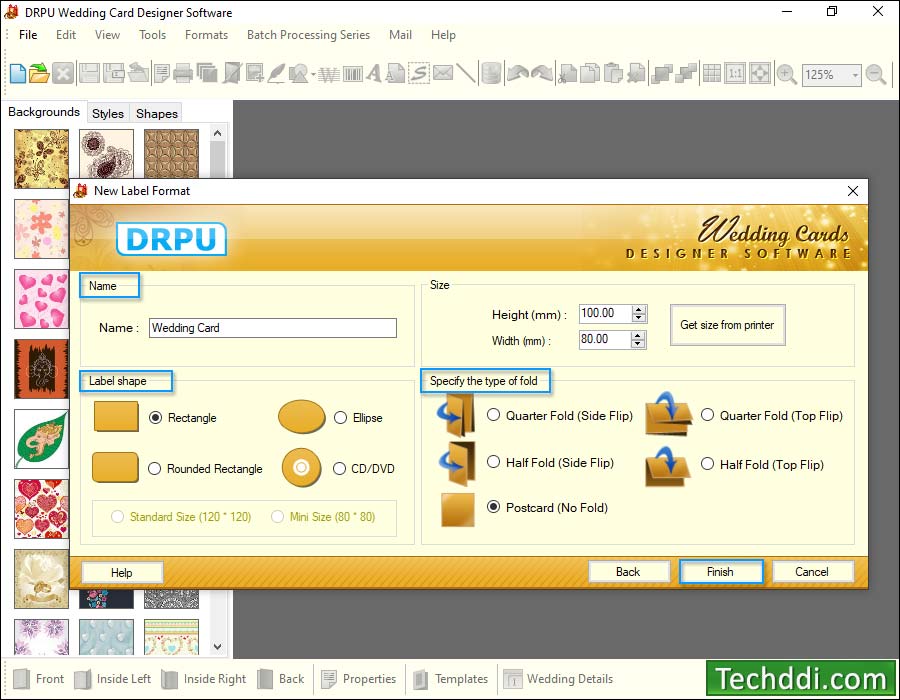Click the Undo arrow icon
This screenshot has width=900, height=700.
pos(518,74)
